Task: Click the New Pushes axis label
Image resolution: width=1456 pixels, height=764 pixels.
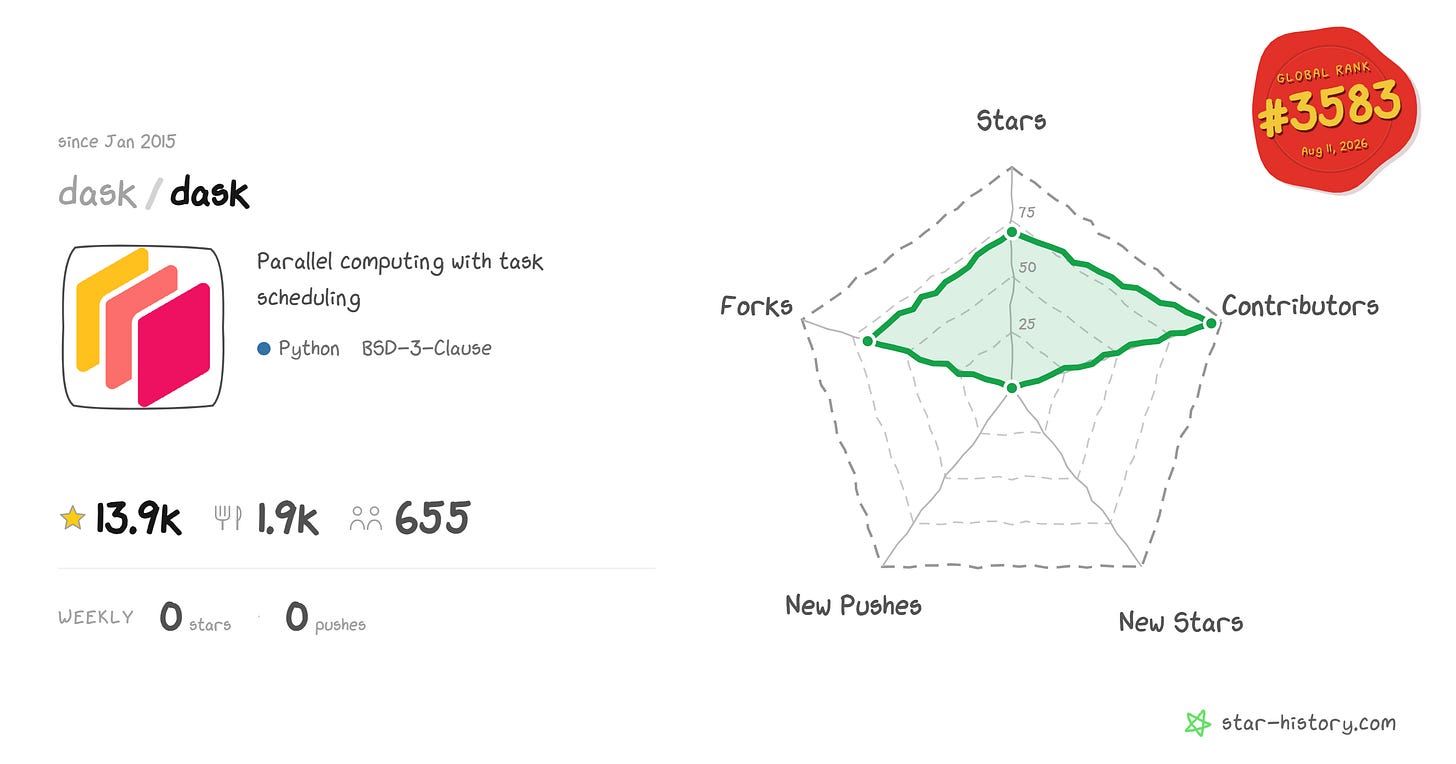Action: (853, 605)
